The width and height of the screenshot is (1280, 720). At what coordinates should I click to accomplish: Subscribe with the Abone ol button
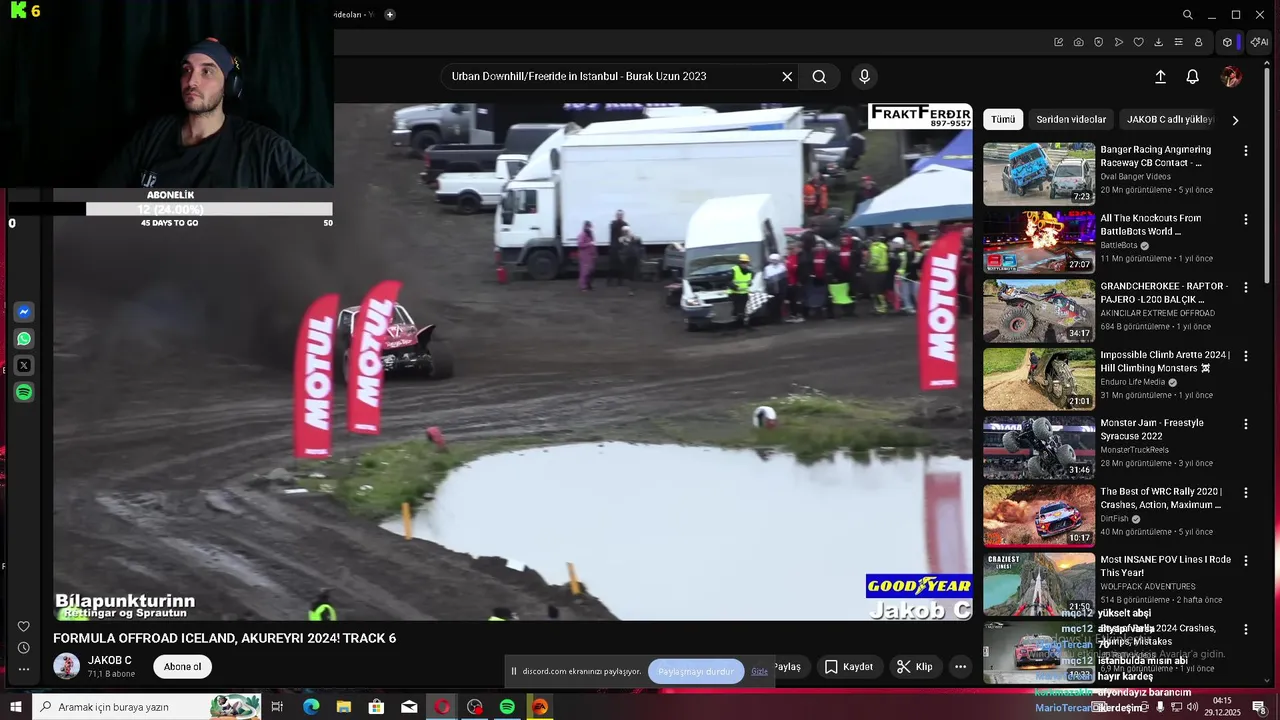click(182, 667)
